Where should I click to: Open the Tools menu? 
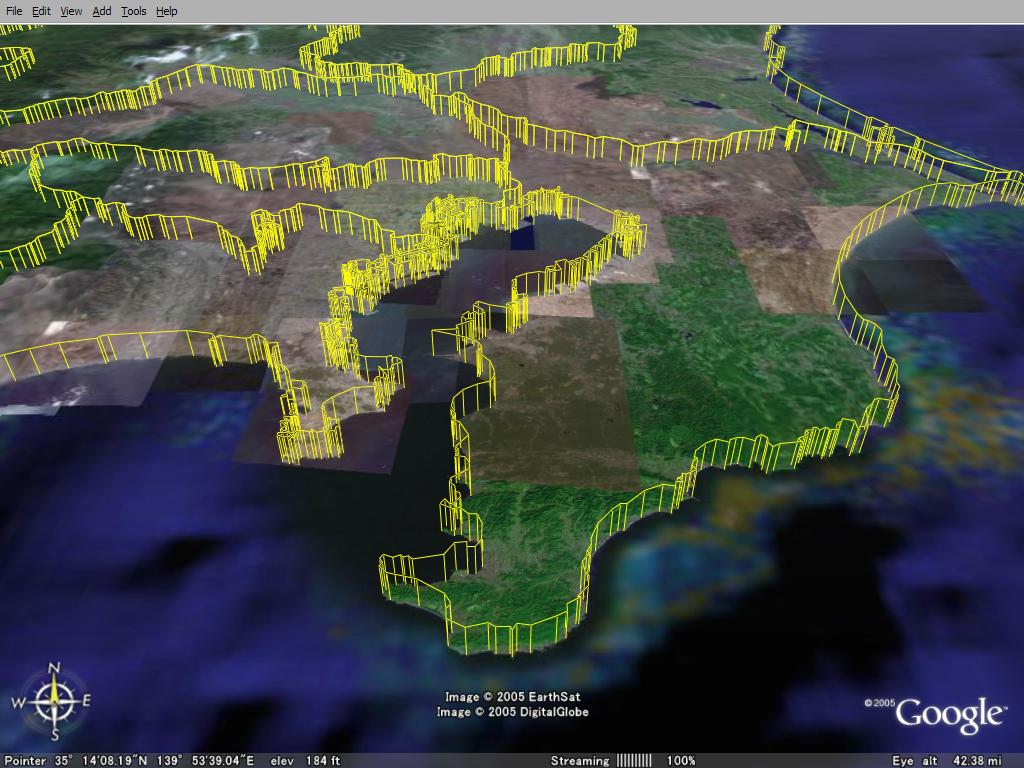tap(133, 11)
